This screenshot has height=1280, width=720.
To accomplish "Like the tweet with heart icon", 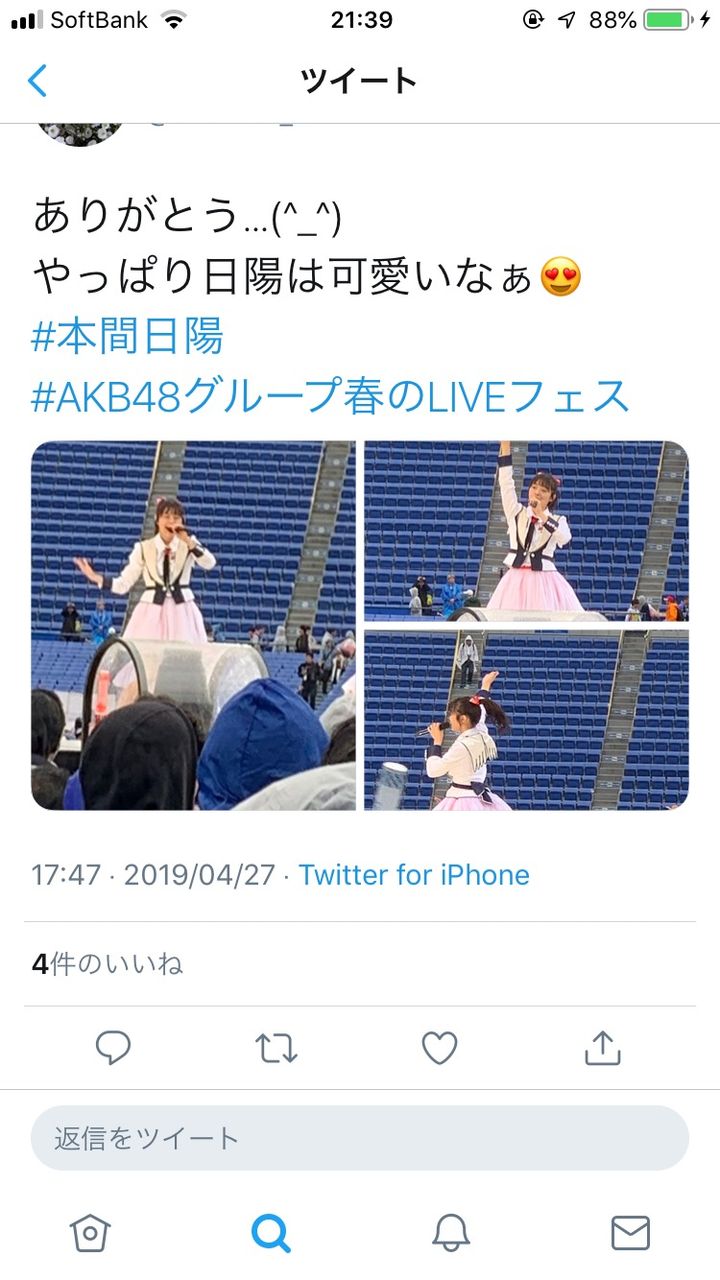I will point(439,1047).
